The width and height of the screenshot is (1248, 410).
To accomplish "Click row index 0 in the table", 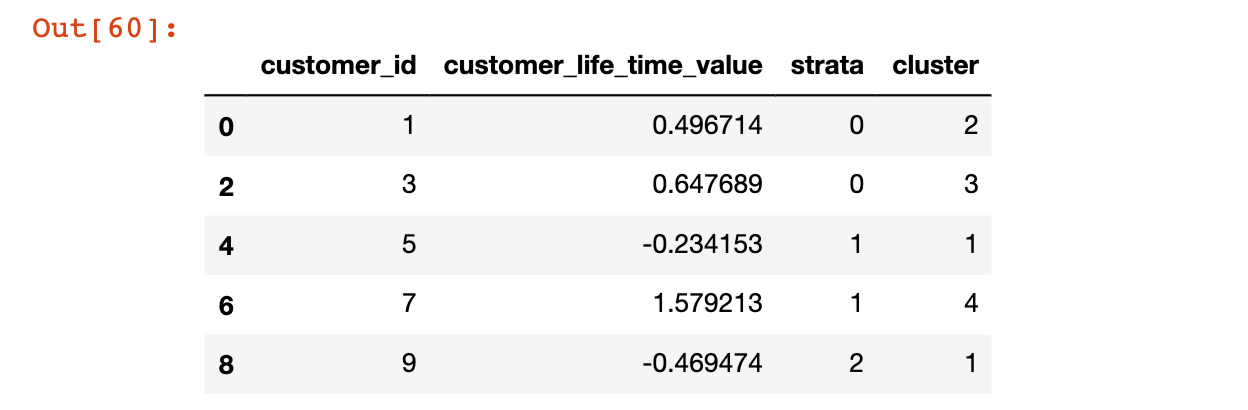I will pos(226,127).
